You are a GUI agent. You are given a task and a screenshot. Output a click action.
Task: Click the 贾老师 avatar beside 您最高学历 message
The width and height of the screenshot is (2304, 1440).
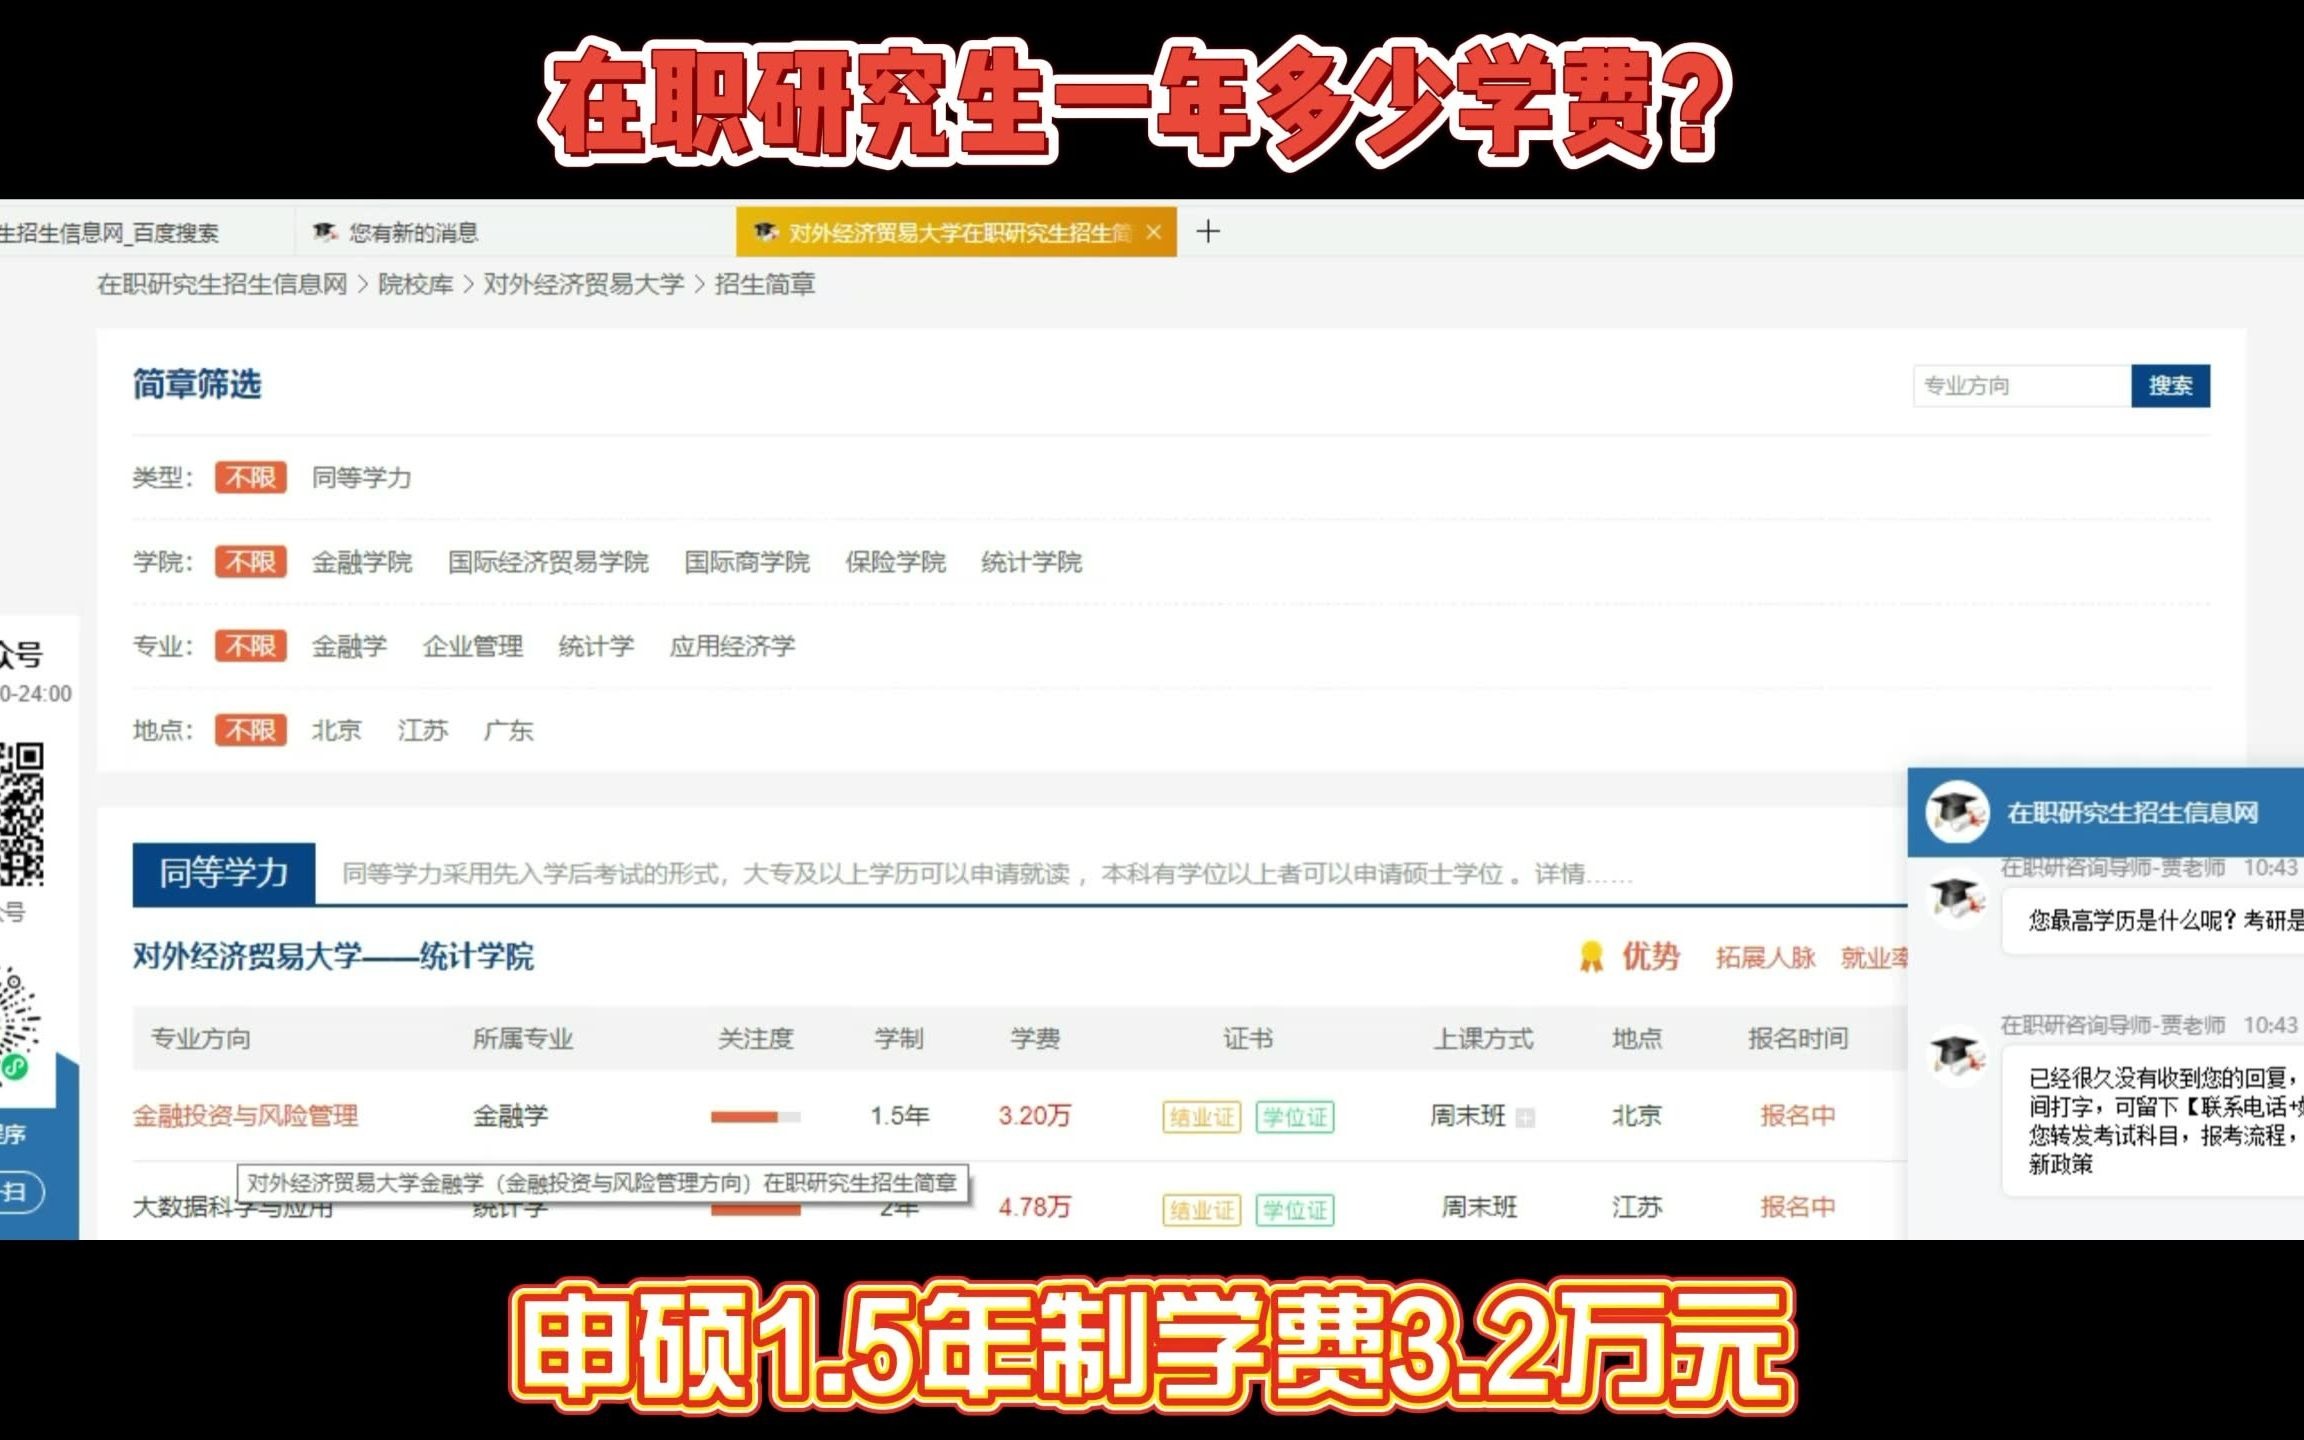point(1958,898)
